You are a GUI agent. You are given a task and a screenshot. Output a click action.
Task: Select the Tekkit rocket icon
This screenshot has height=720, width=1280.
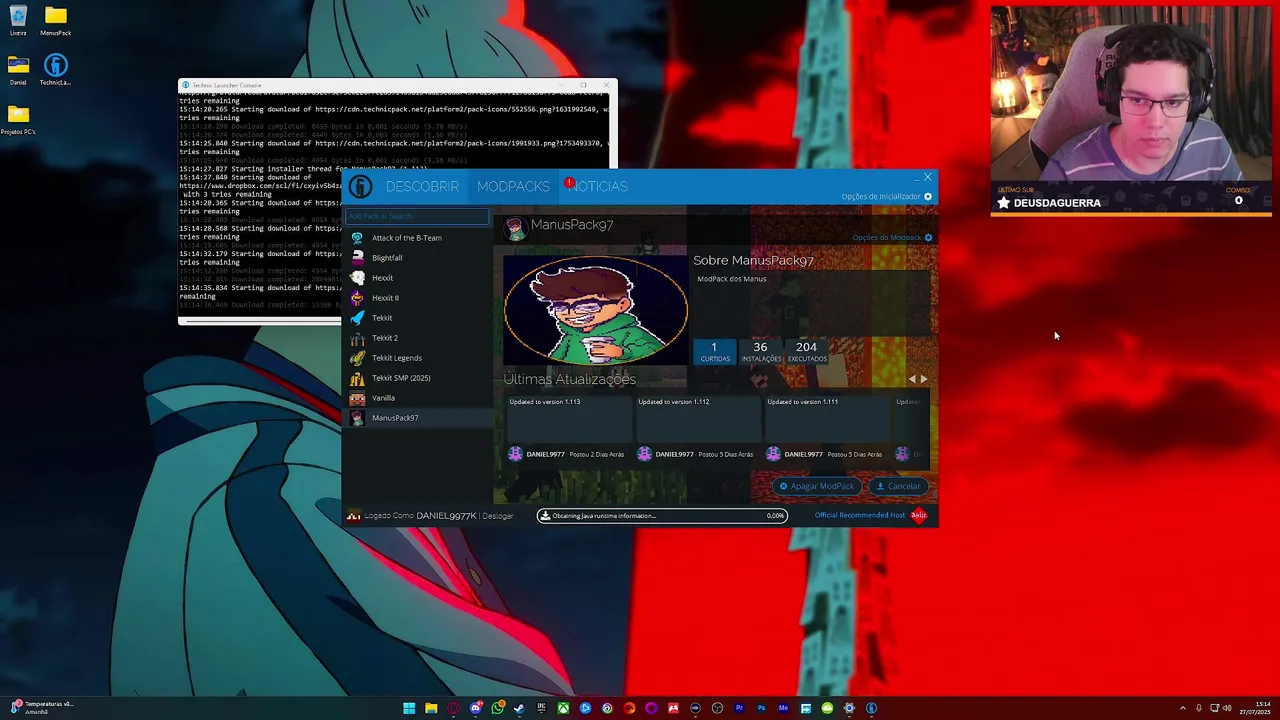(357, 318)
